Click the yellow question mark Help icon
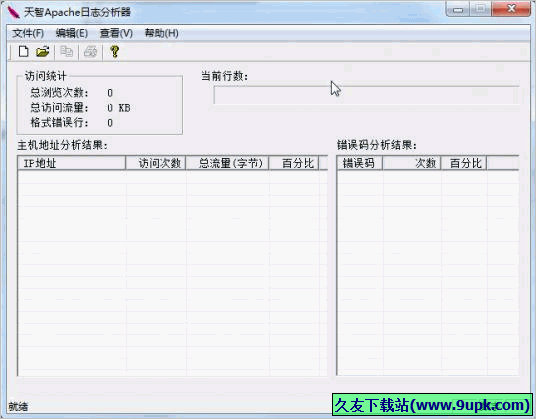 [x=115, y=52]
